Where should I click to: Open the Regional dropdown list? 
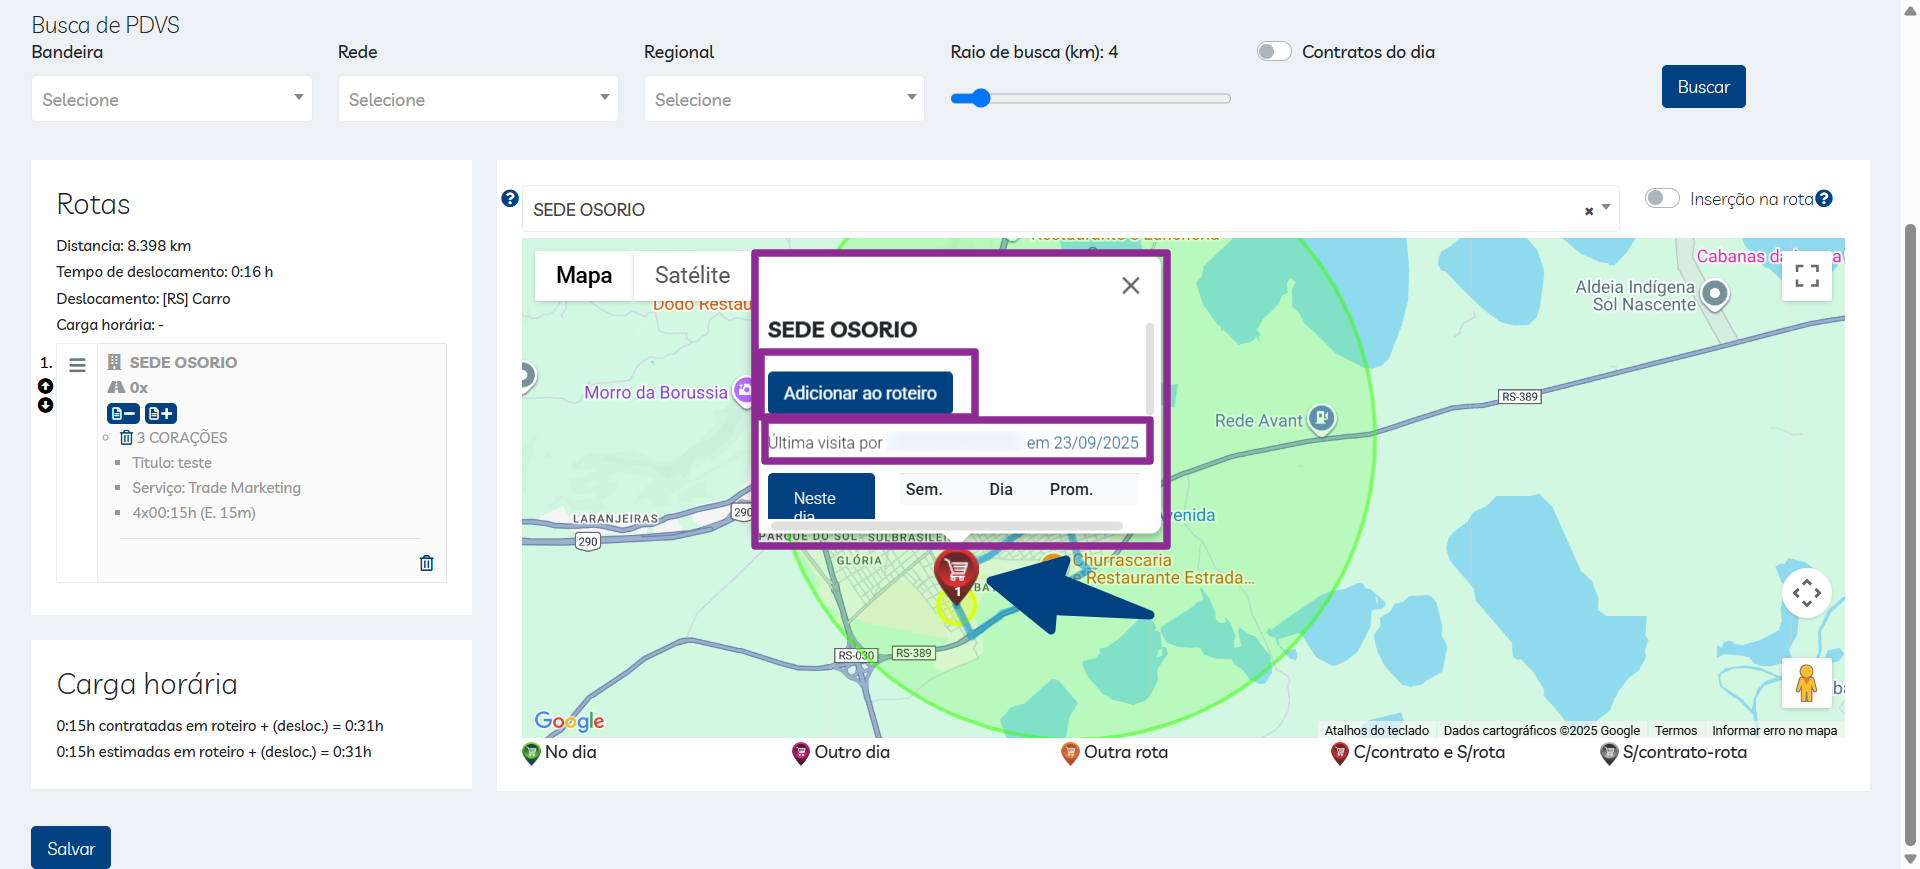point(784,99)
